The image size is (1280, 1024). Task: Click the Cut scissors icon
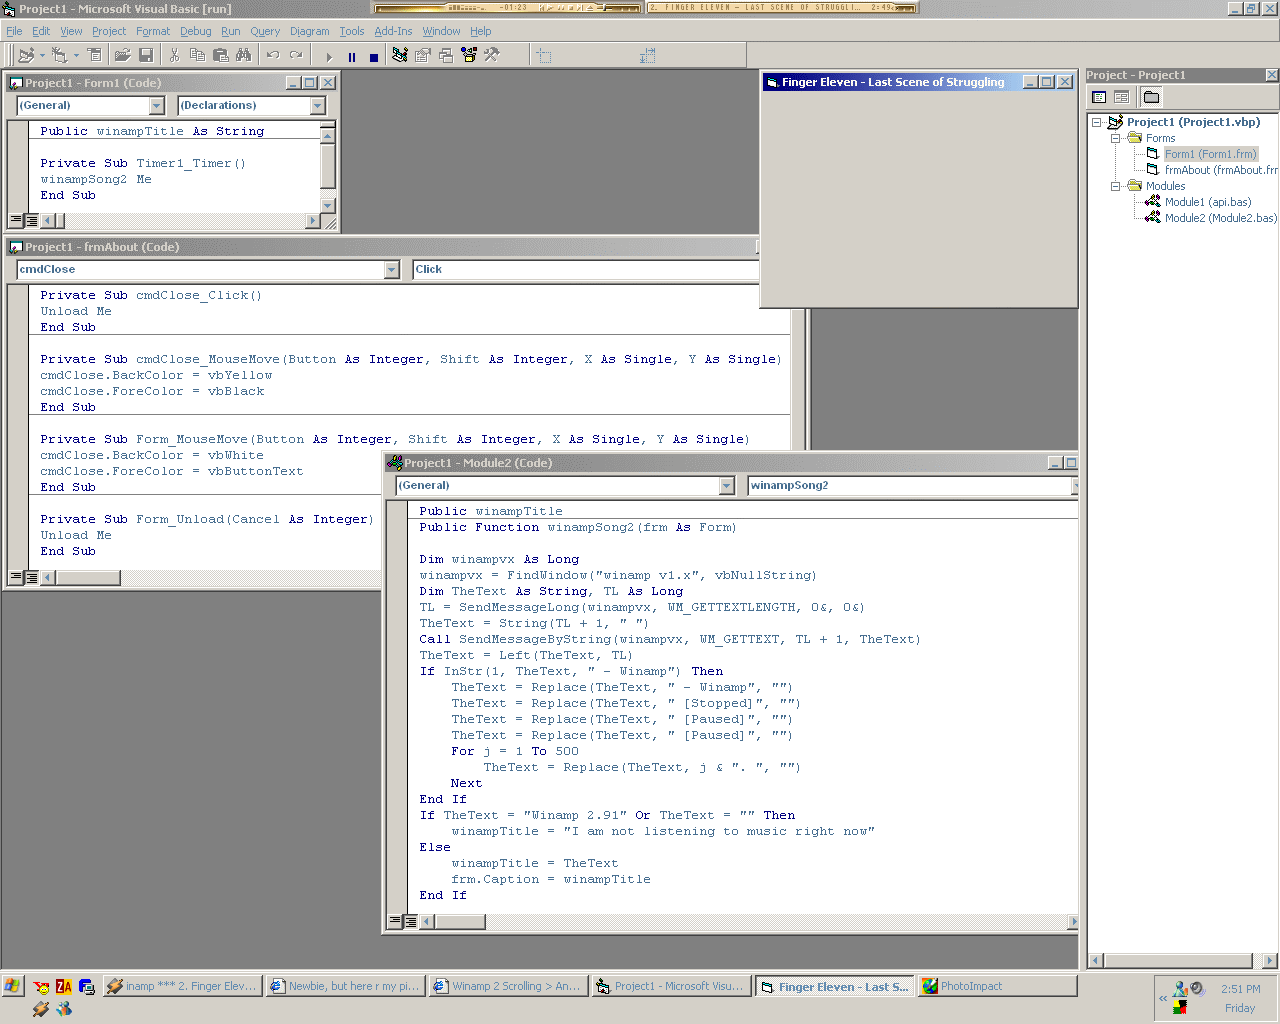pyautogui.click(x=174, y=56)
